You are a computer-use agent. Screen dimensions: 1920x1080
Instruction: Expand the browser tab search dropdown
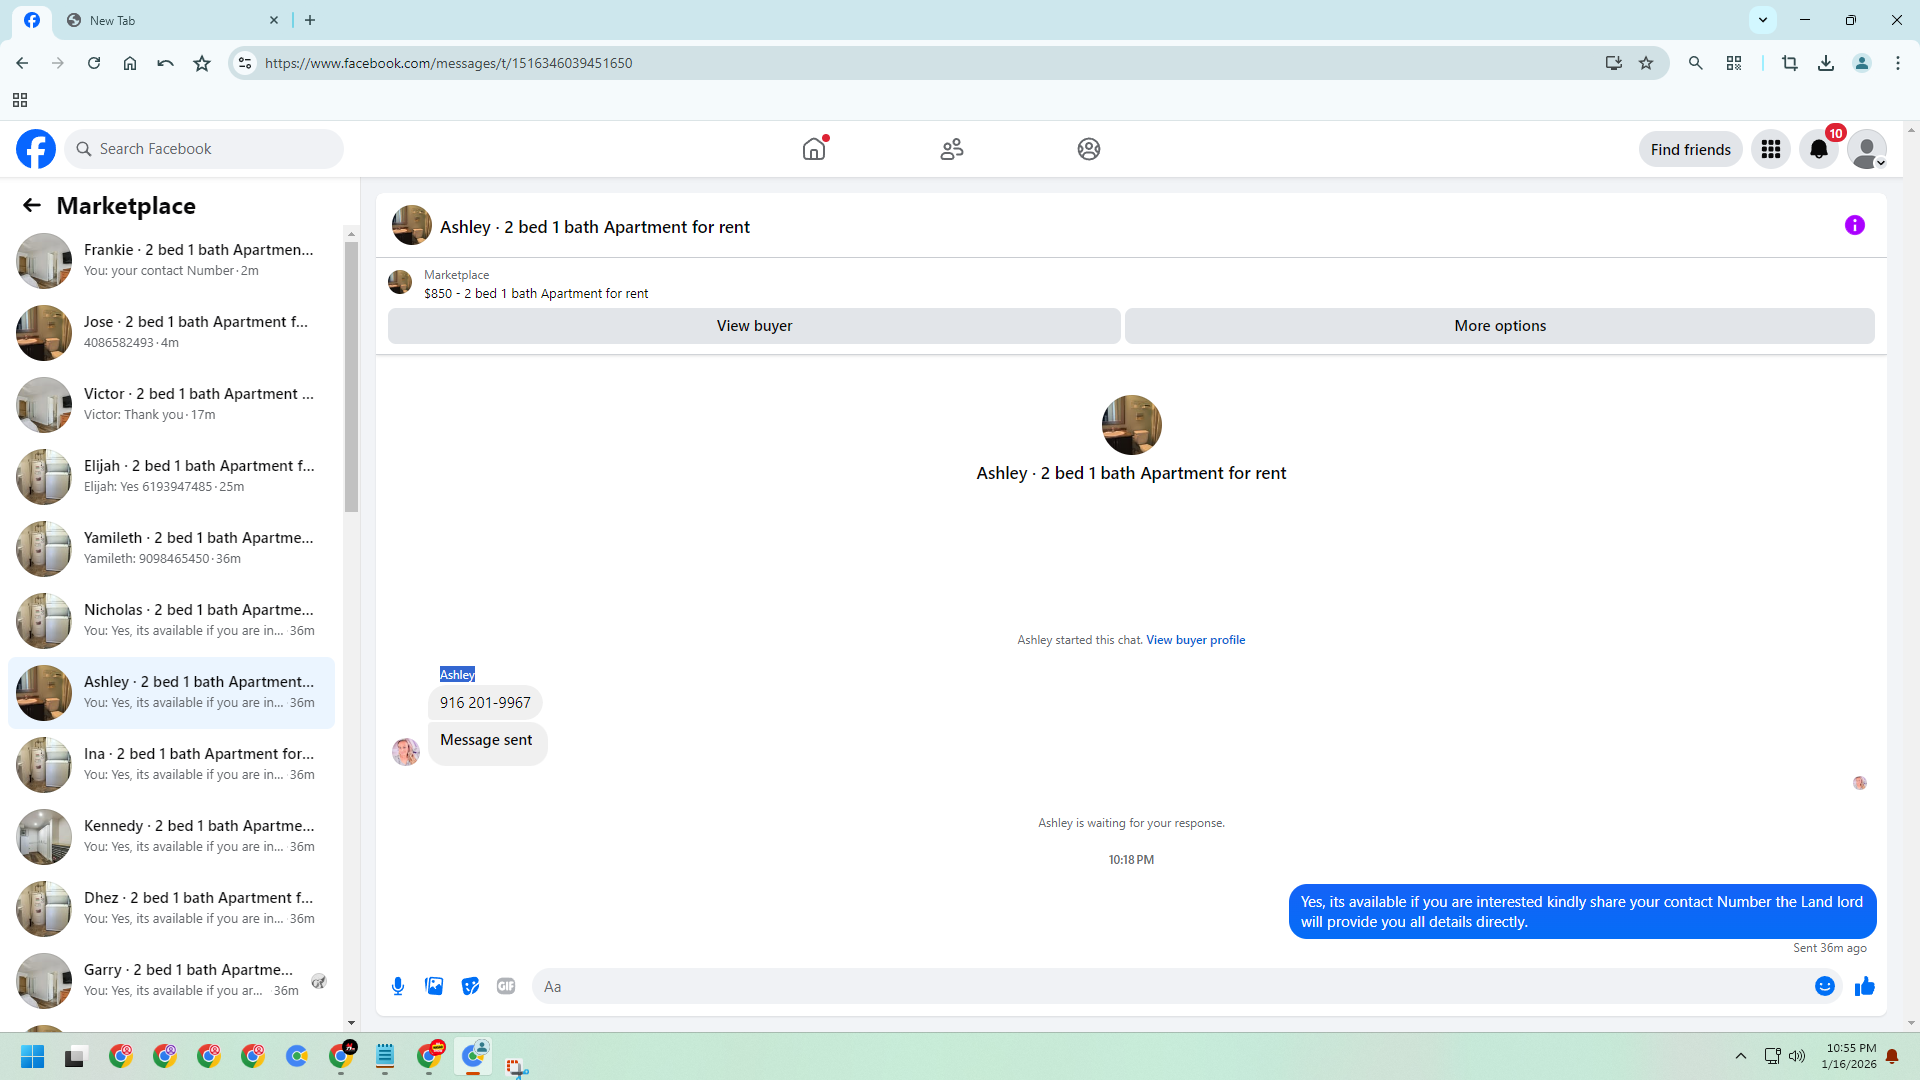click(1762, 19)
